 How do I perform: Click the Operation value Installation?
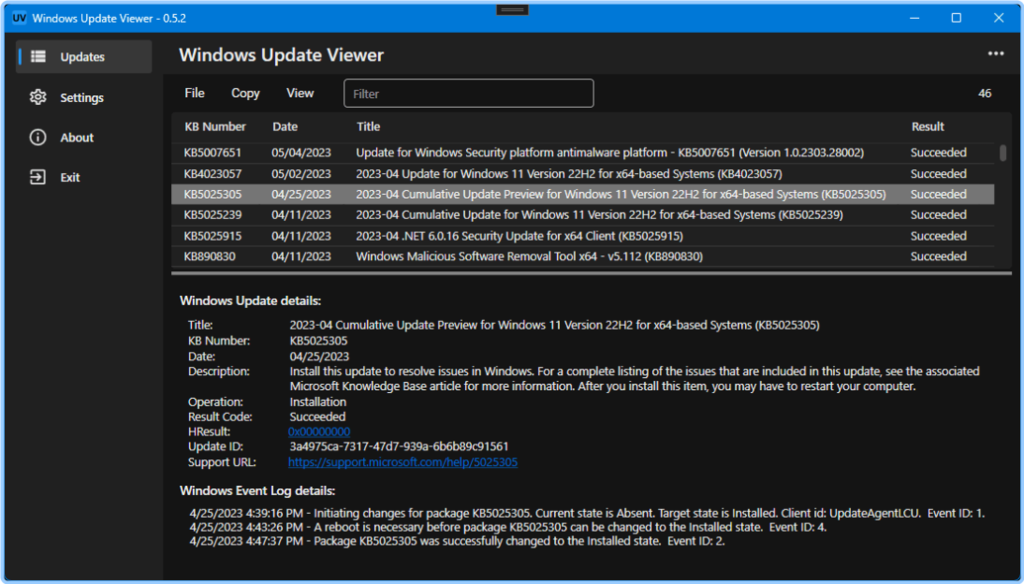[x=318, y=402]
